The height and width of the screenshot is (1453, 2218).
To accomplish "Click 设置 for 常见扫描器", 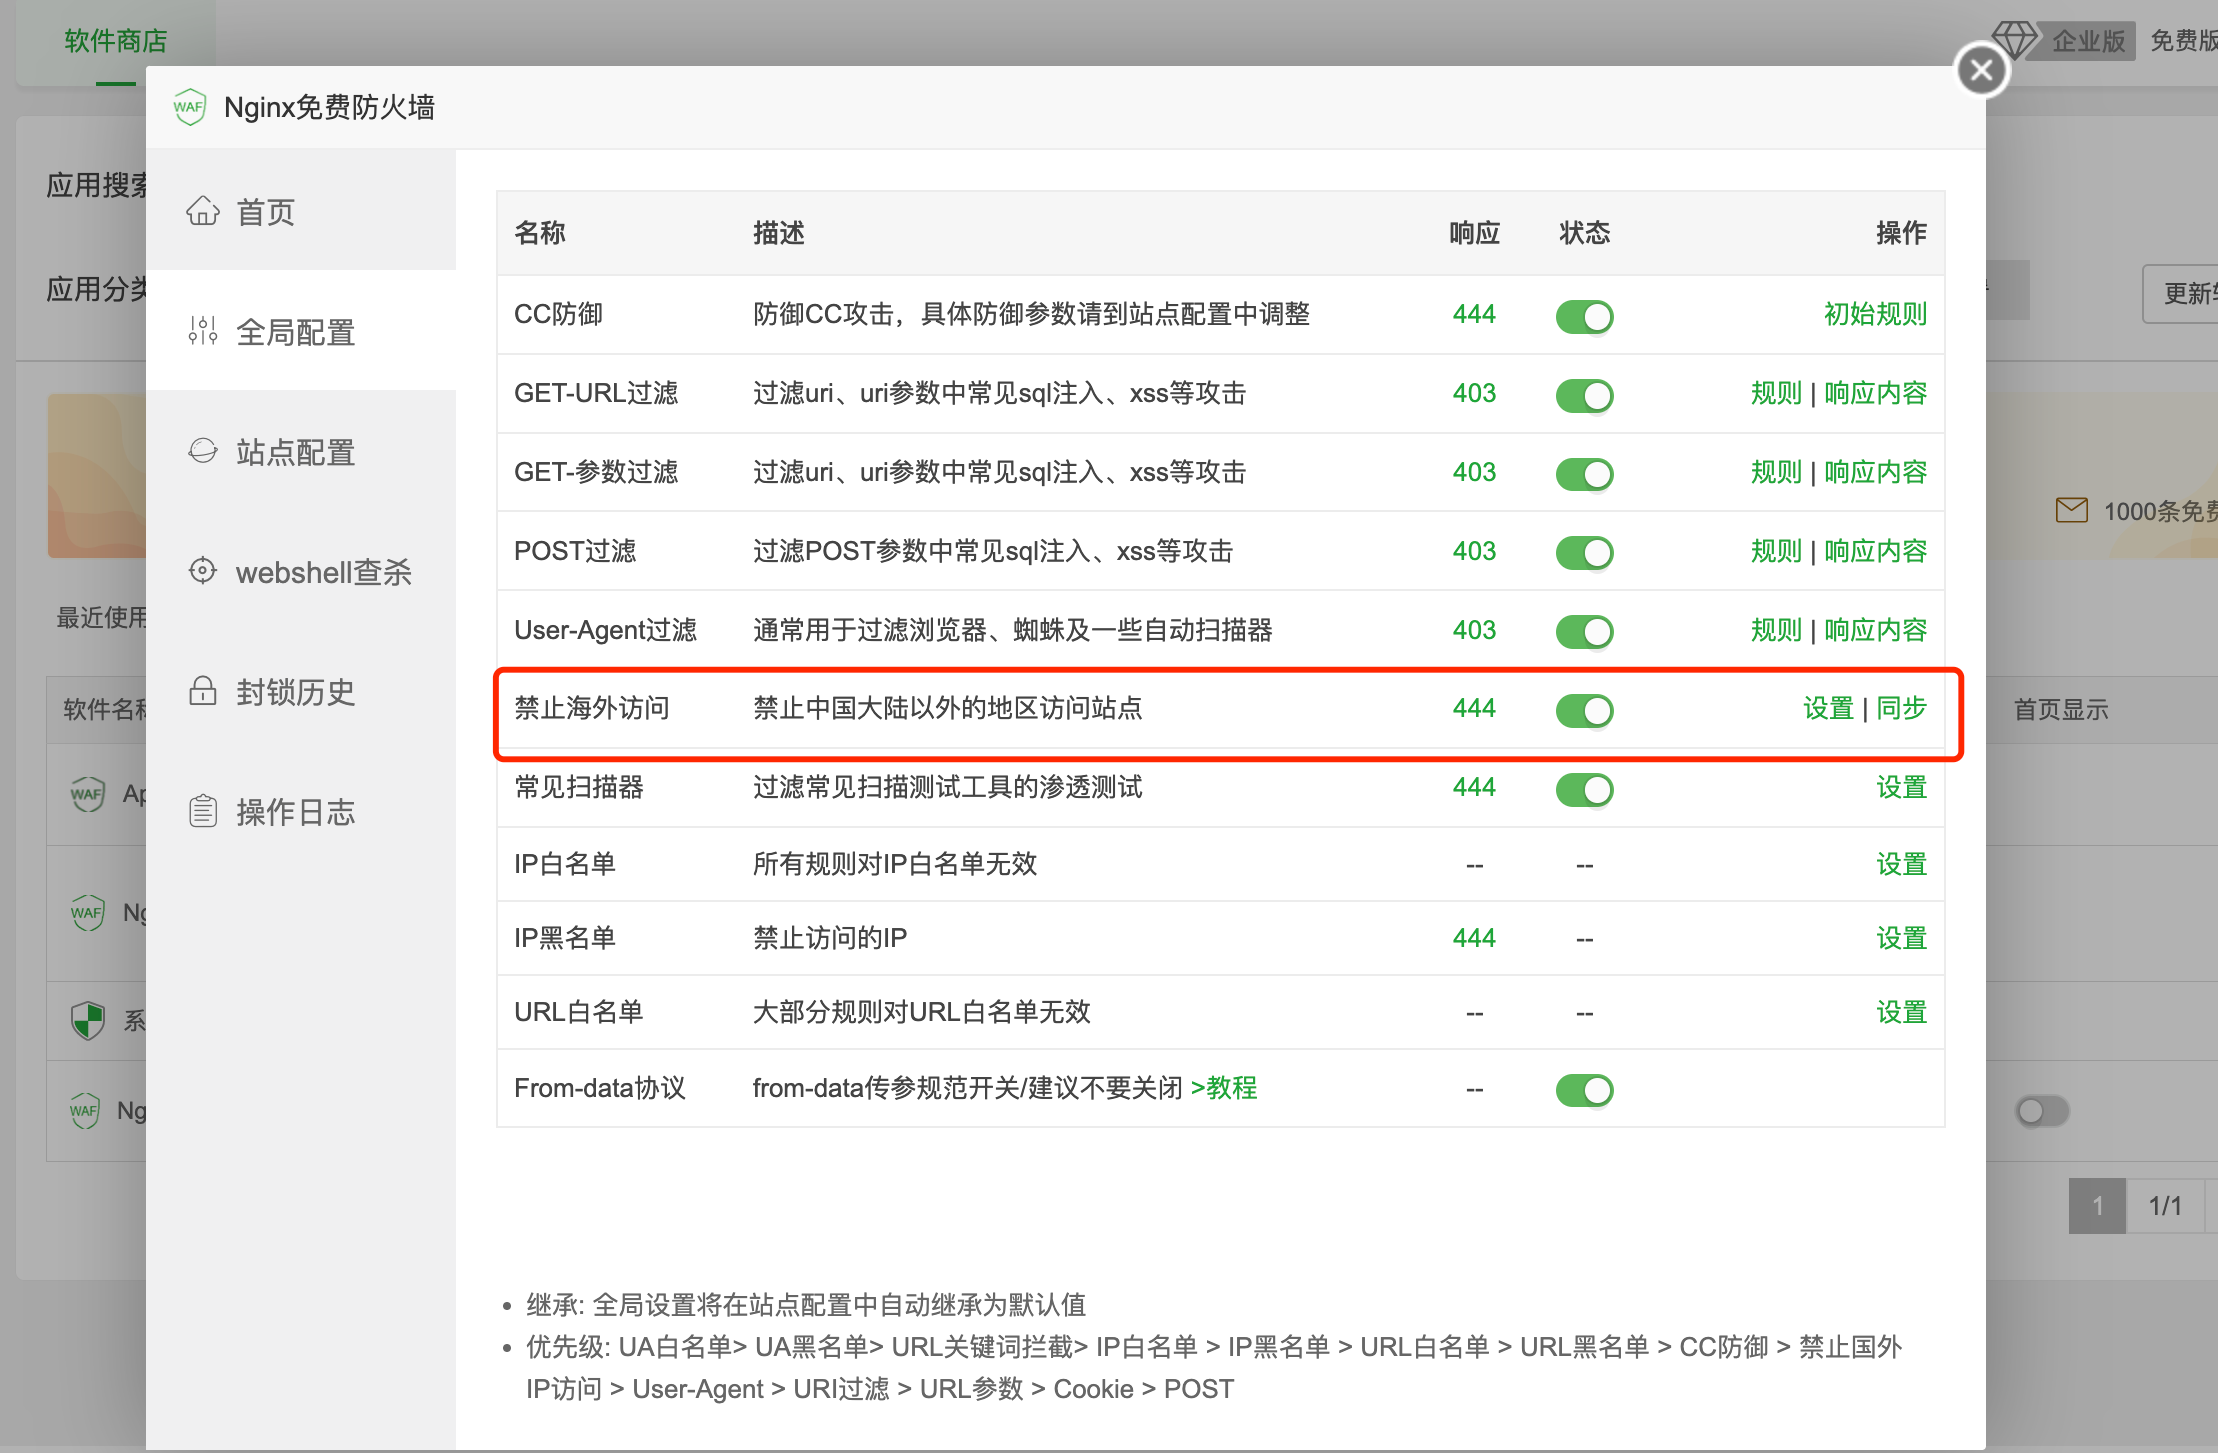I will [x=1901, y=787].
